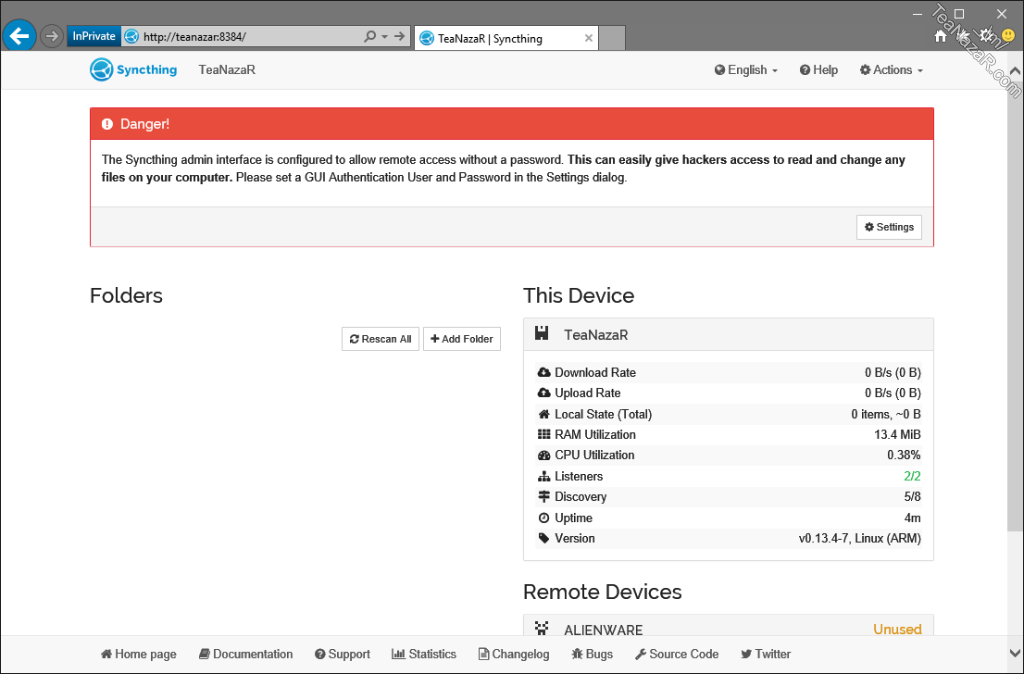Click the Upload Rate cloud icon

point(543,393)
